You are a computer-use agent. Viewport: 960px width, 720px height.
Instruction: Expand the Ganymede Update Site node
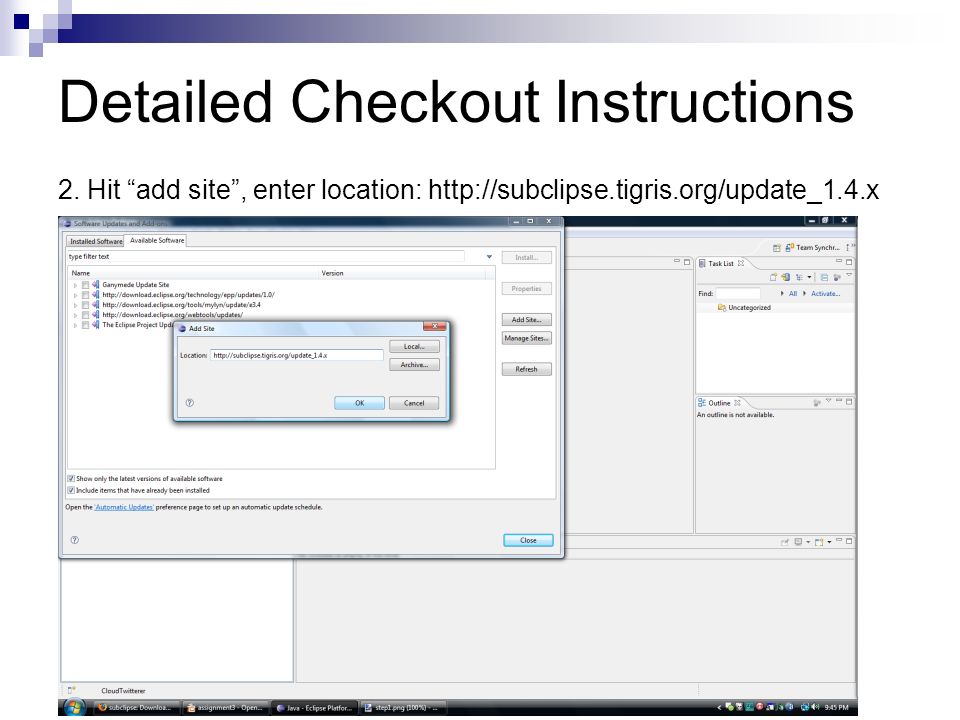pos(76,285)
